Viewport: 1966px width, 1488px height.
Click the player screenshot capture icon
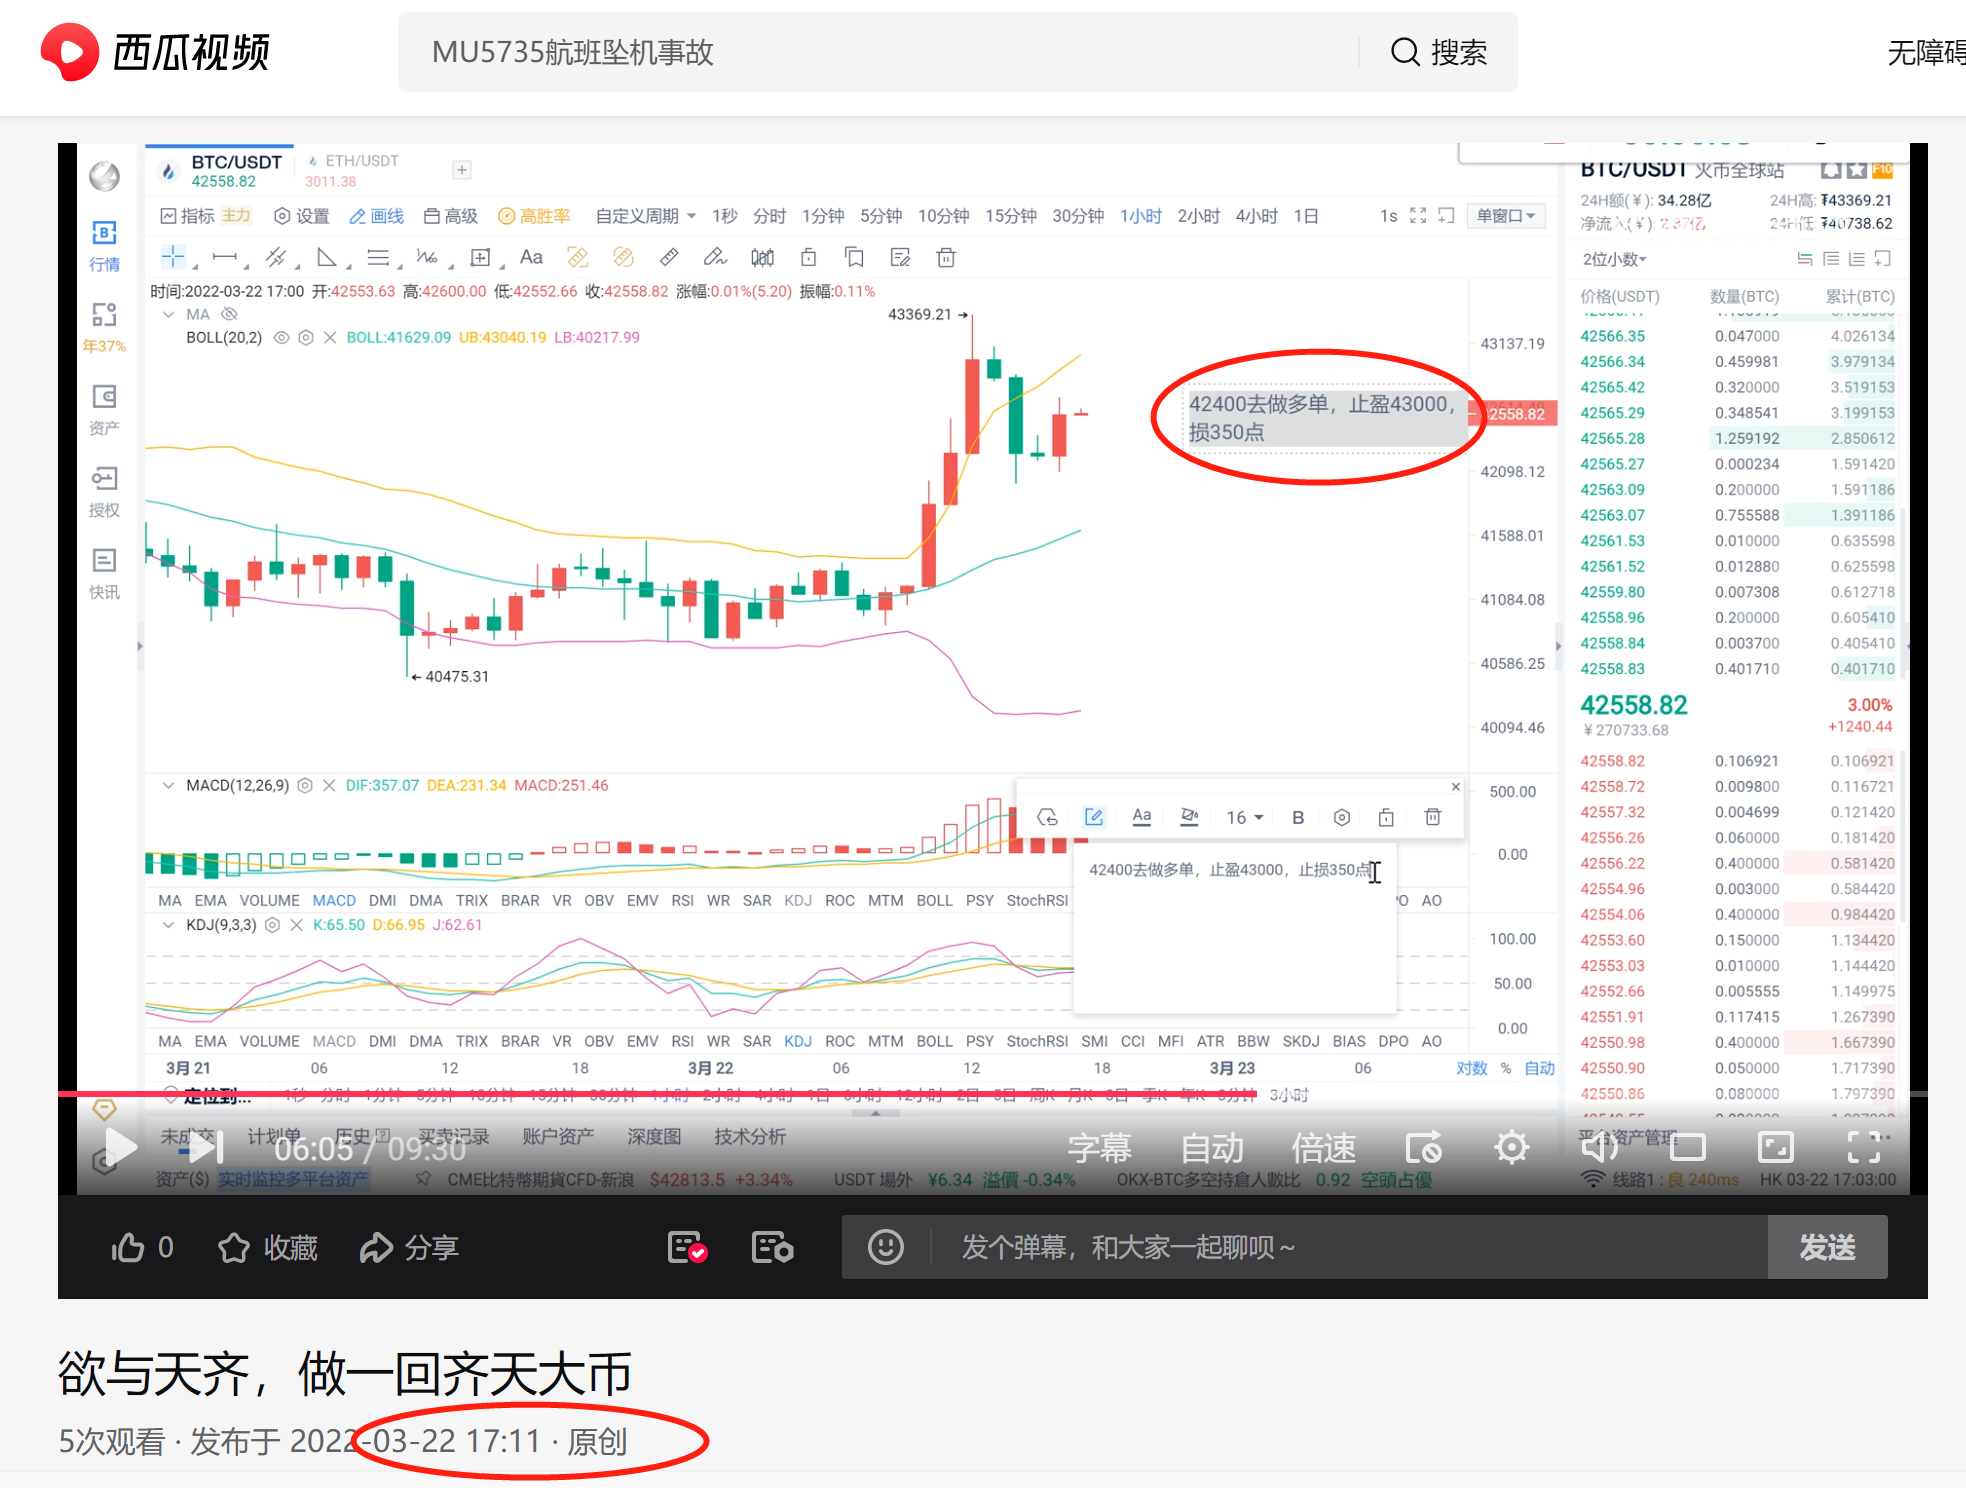tap(1424, 1147)
